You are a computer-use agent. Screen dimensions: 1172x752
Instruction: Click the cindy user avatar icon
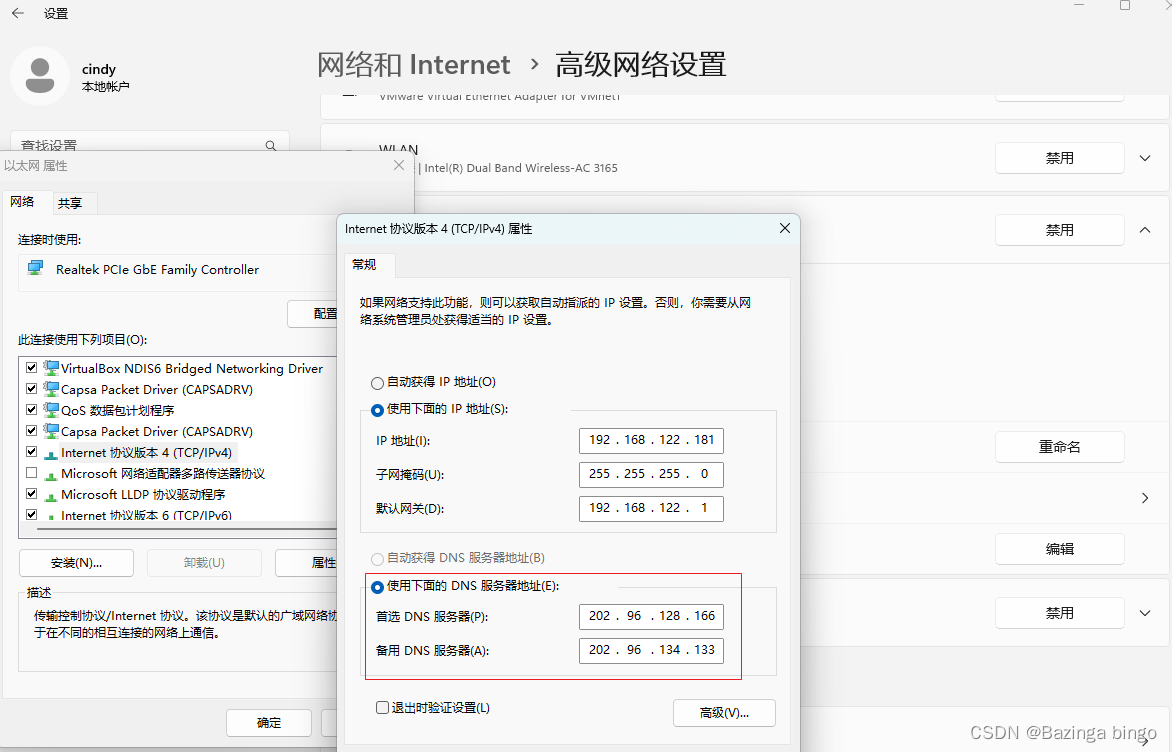tap(40, 76)
